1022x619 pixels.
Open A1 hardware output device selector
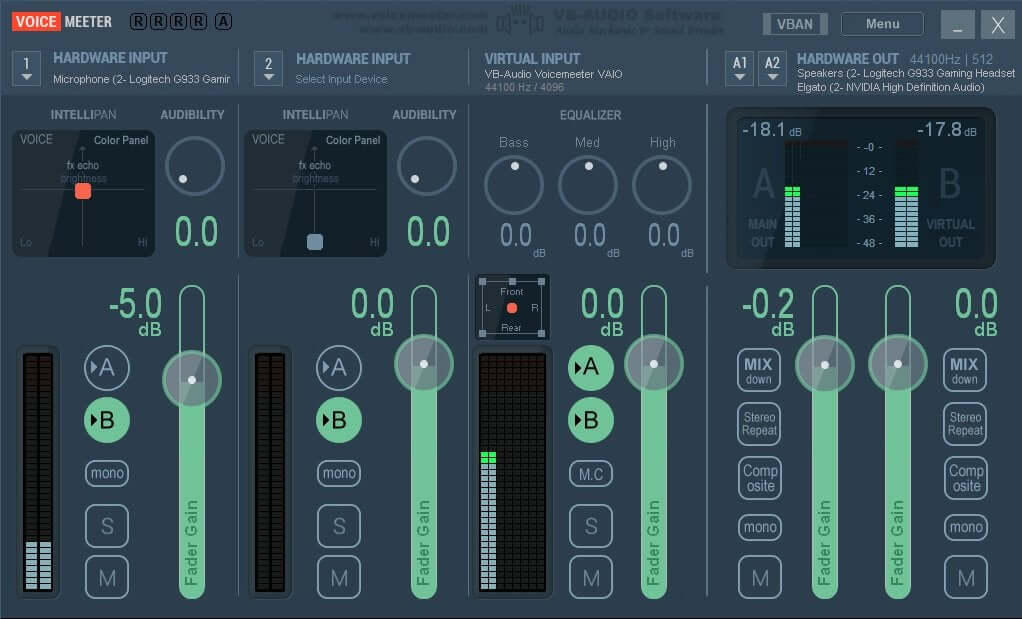(x=739, y=68)
